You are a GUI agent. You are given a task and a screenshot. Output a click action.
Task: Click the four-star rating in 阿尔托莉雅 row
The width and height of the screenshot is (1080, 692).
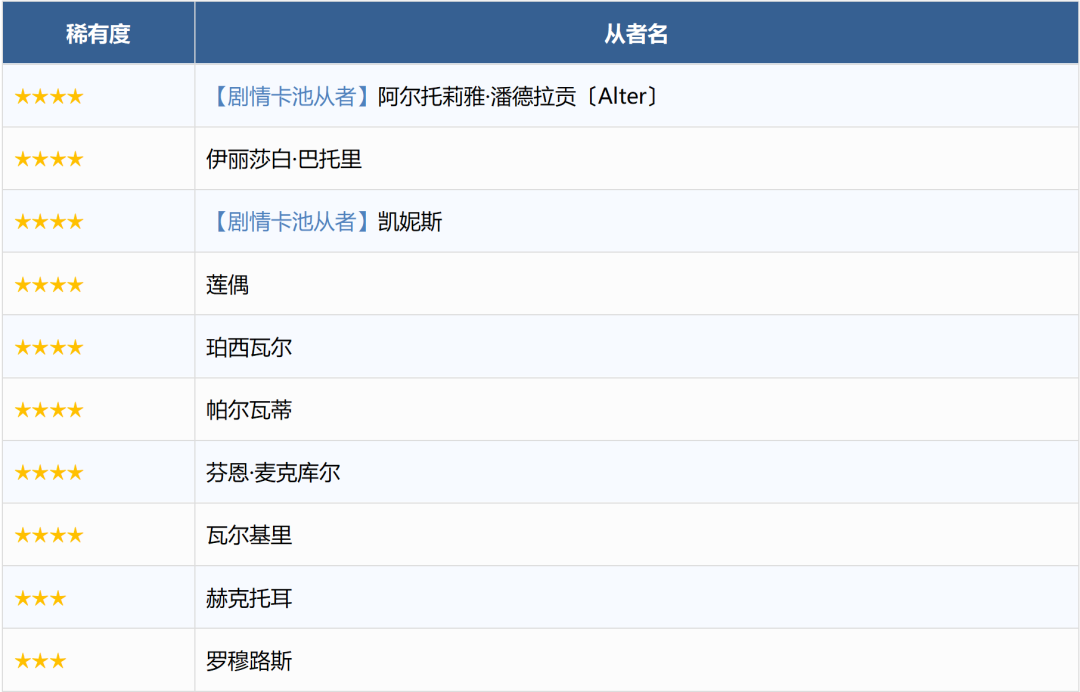49,96
